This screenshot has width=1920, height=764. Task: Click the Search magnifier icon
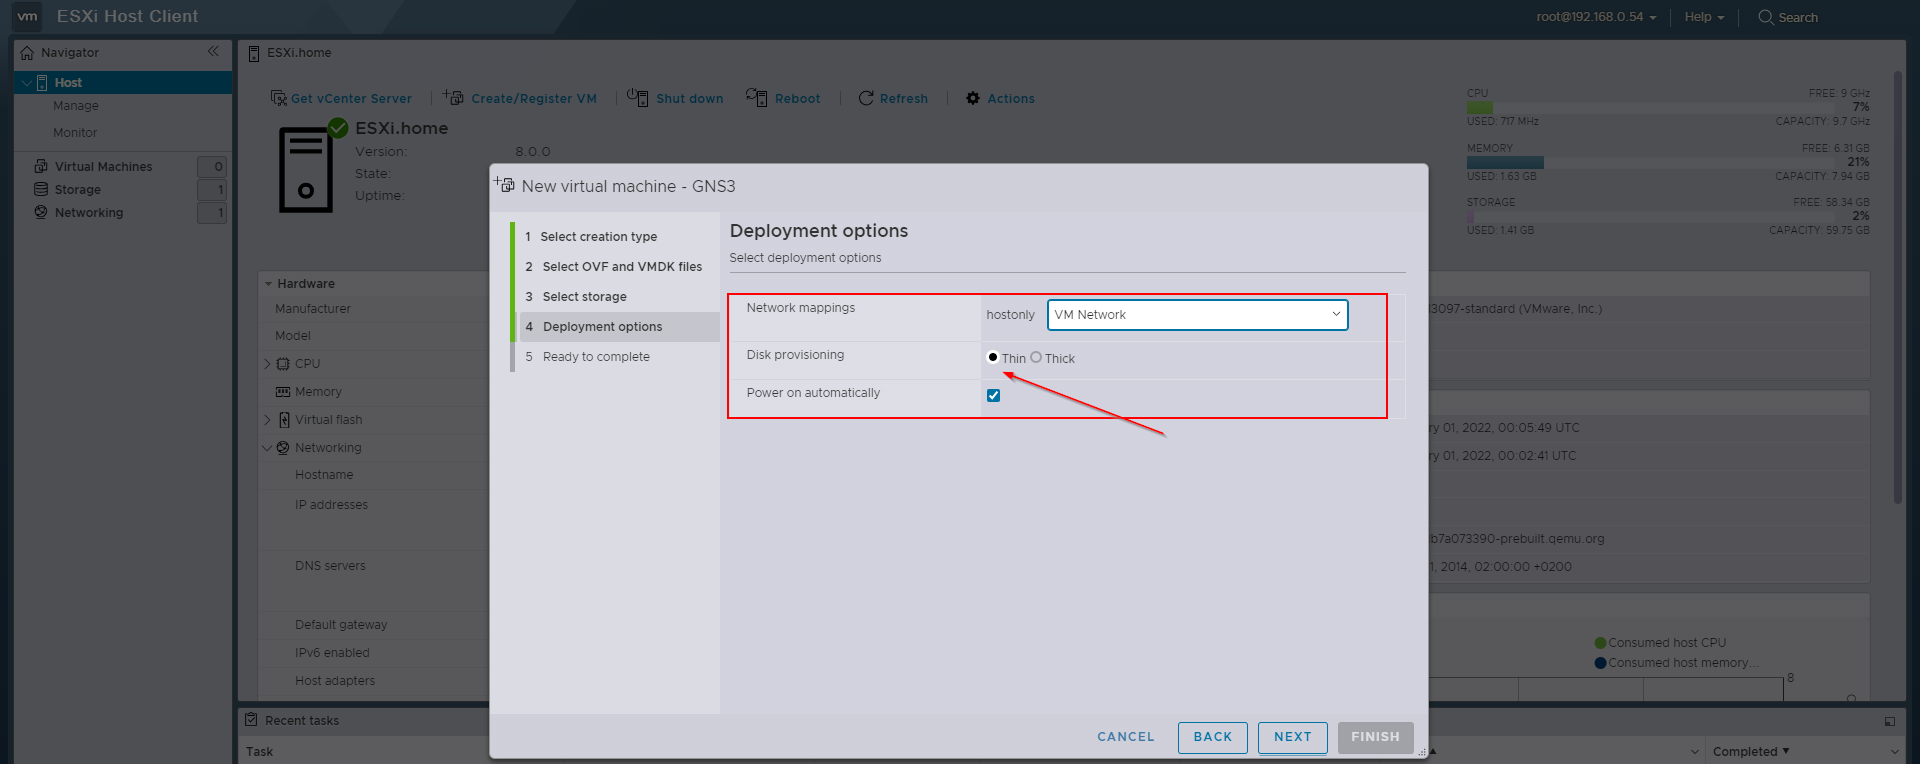click(1766, 17)
